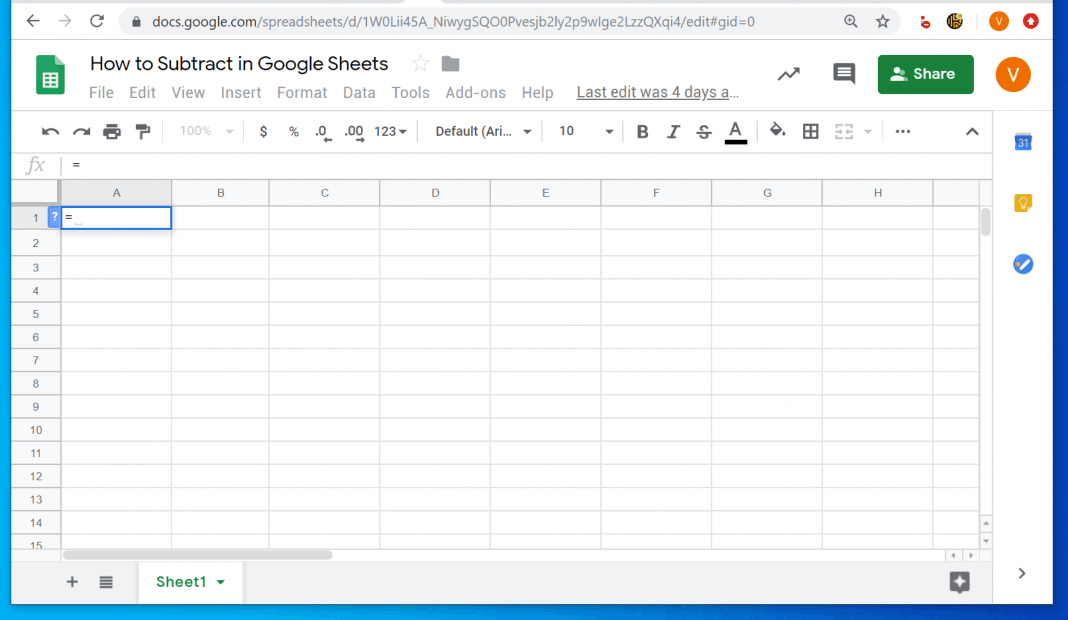Screen dimensions: 1068x620
Task: Open the Insert menu
Action: pos(241,92)
